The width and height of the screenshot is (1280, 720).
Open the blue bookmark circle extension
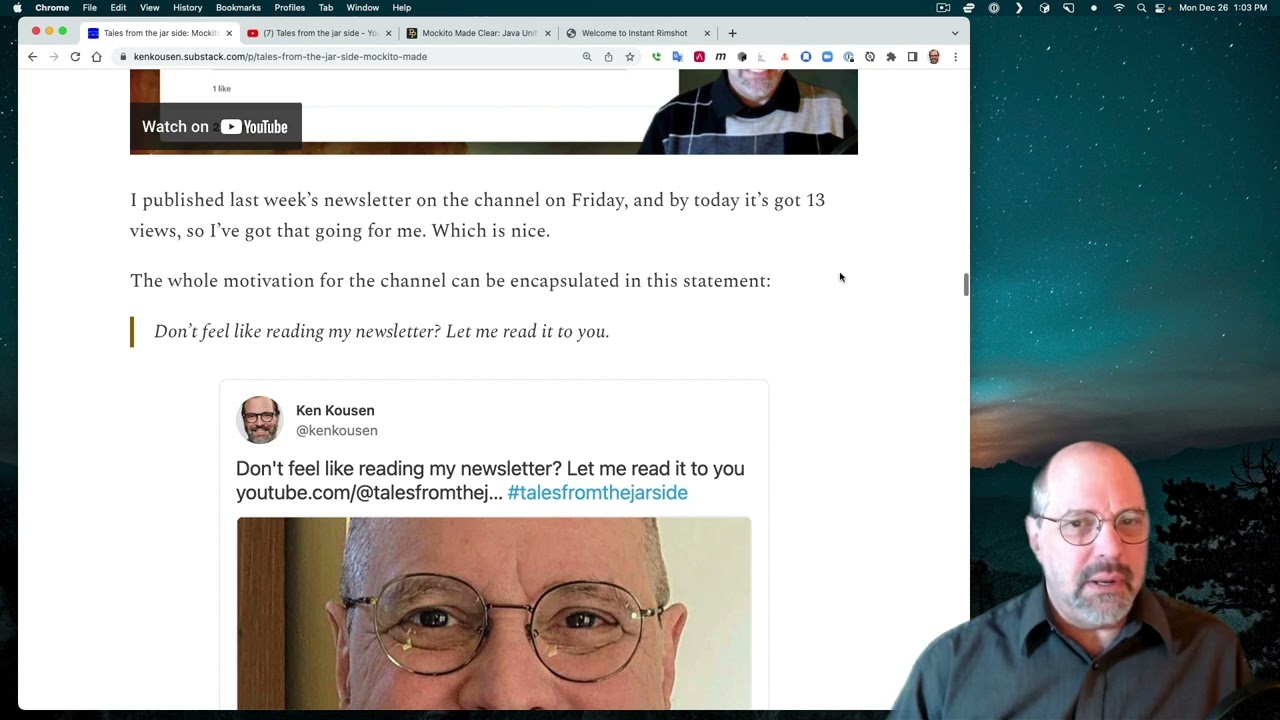point(806,57)
